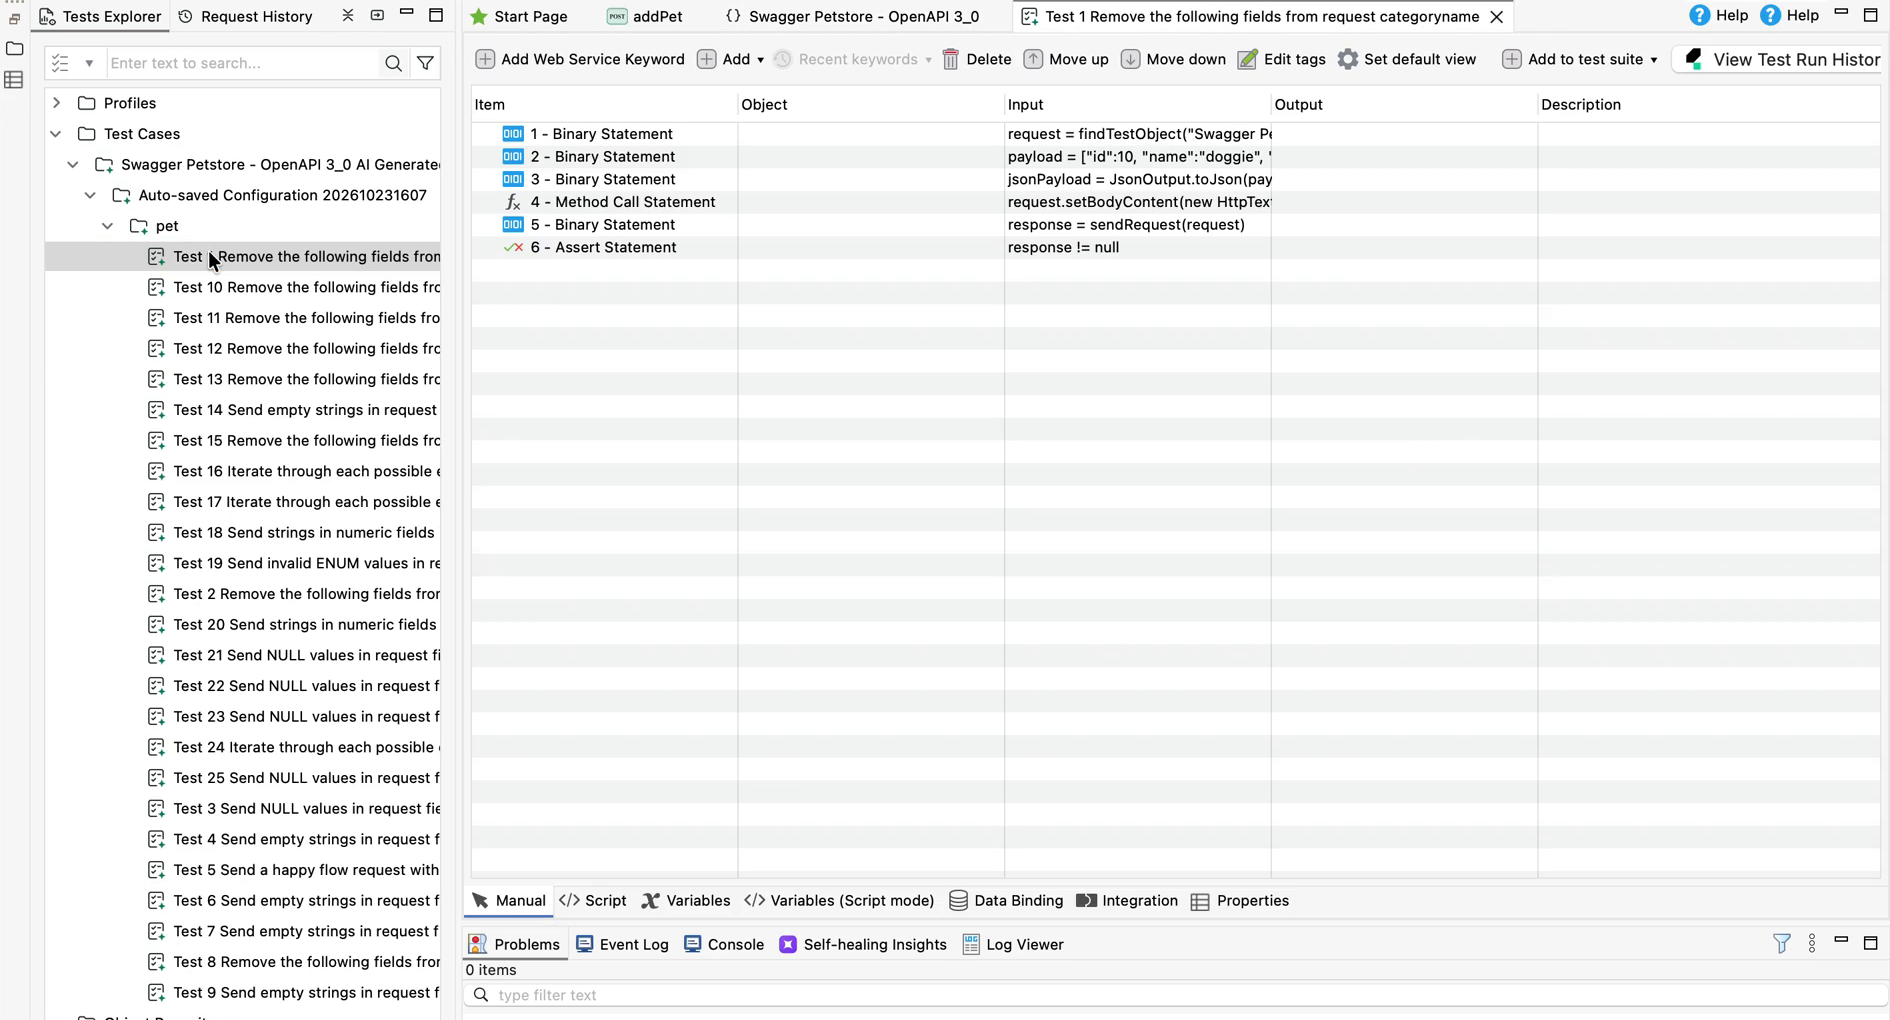Screen dimensions: 1890x1020
Task: Click the icon on the 1 - Binary Statement row
Action: click(x=513, y=134)
